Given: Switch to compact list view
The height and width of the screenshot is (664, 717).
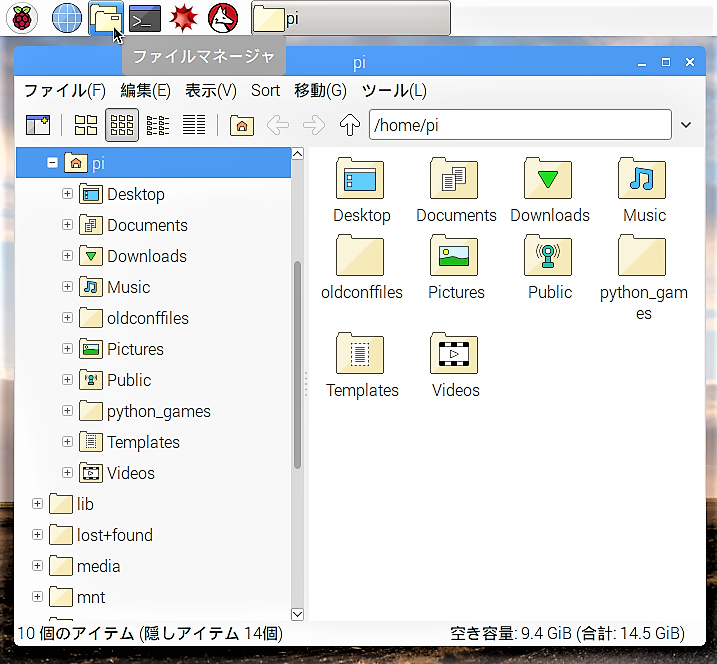Looking at the screenshot, I should point(158,125).
